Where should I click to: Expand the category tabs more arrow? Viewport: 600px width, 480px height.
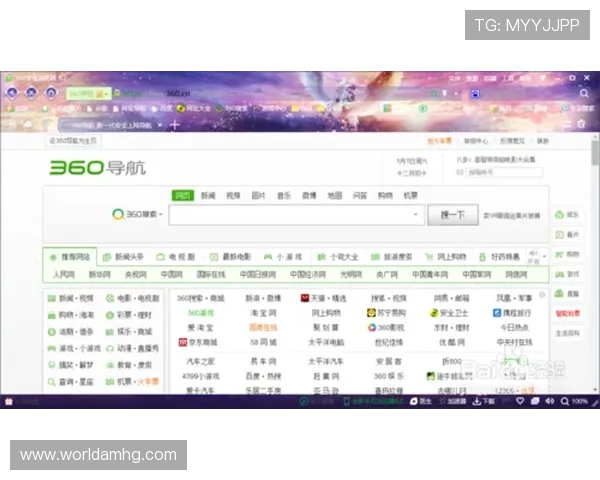(545, 256)
